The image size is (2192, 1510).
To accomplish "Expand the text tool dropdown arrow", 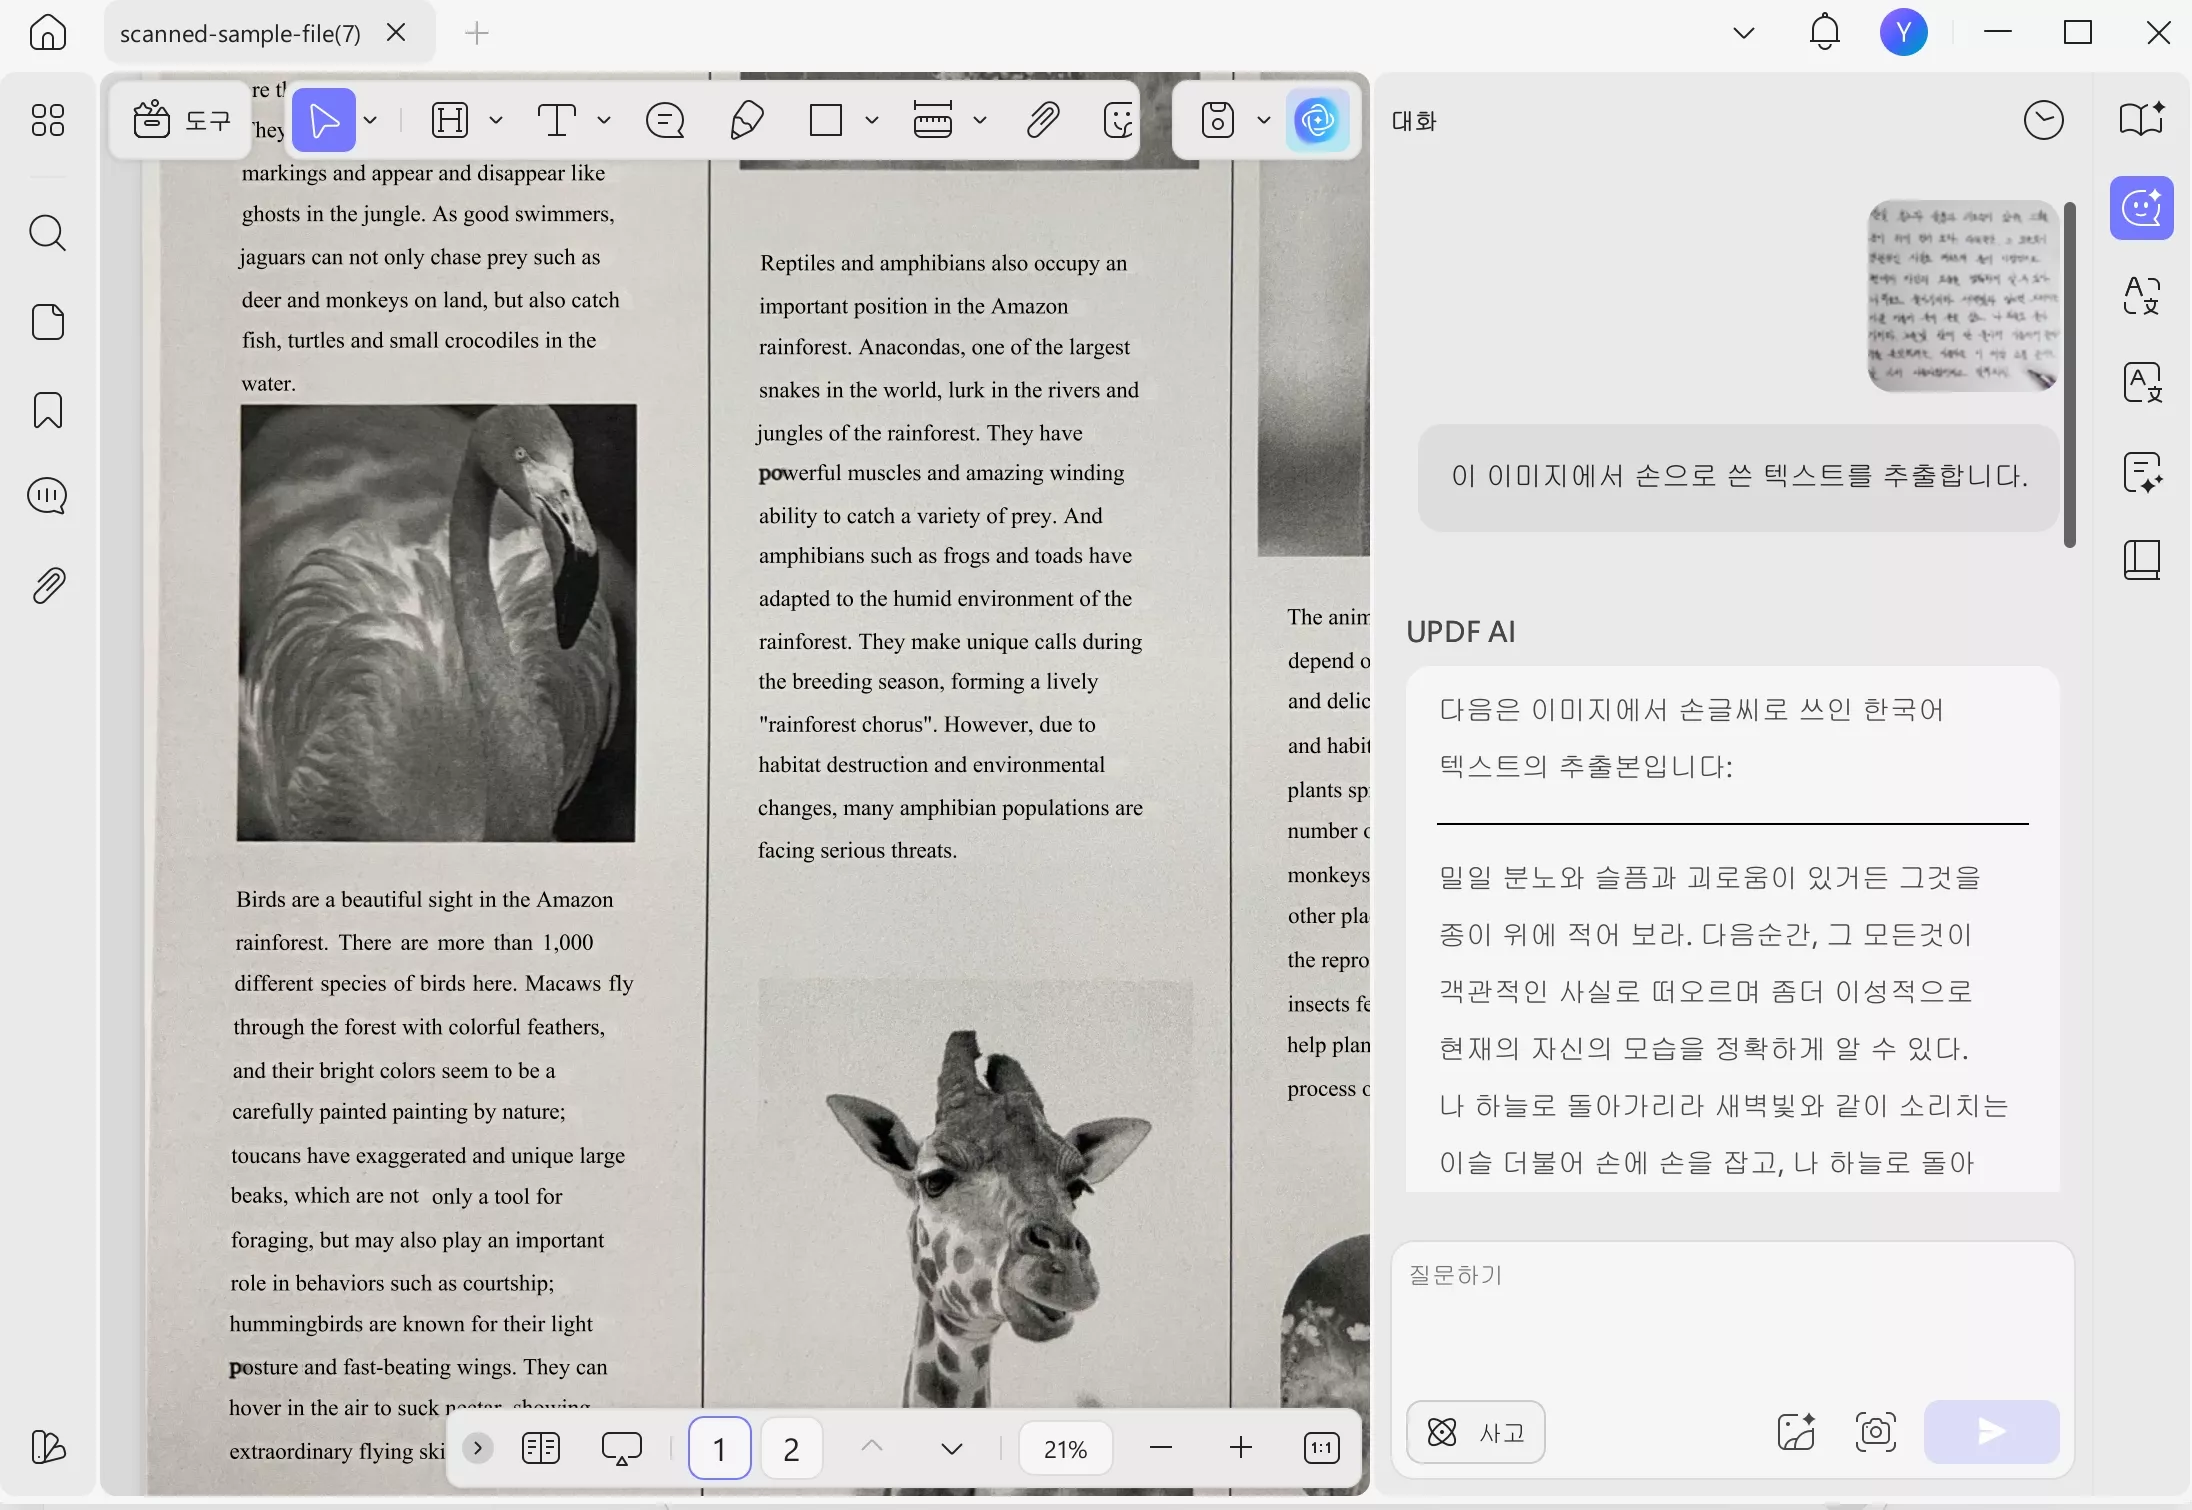I will [604, 120].
